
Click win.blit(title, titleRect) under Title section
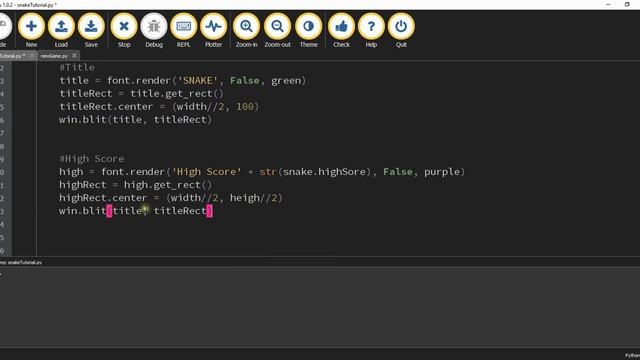[x=136, y=120]
